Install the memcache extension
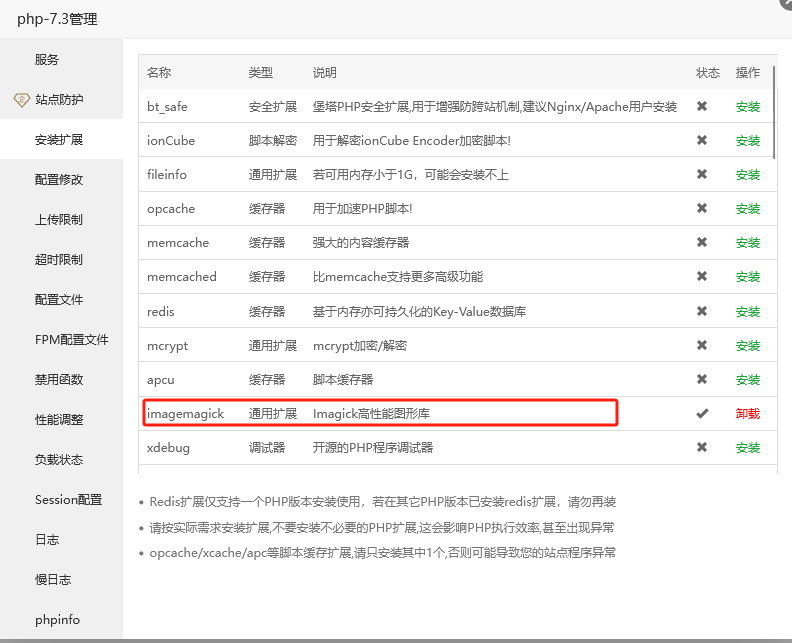 pyautogui.click(x=748, y=243)
